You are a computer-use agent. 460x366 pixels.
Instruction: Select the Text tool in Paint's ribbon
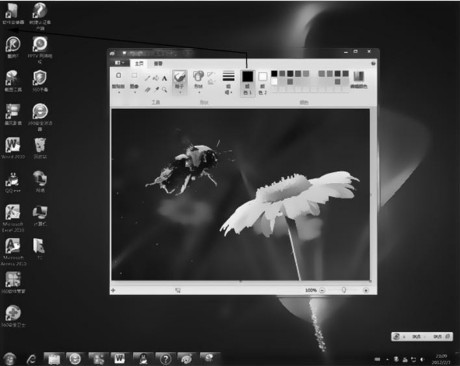click(x=164, y=79)
